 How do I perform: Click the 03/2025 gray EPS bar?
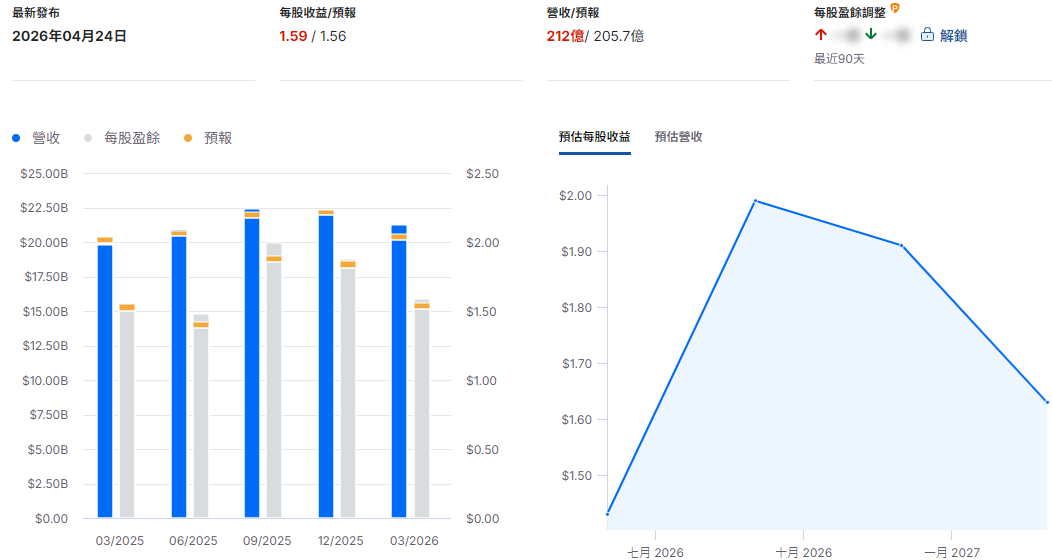coord(127,414)
